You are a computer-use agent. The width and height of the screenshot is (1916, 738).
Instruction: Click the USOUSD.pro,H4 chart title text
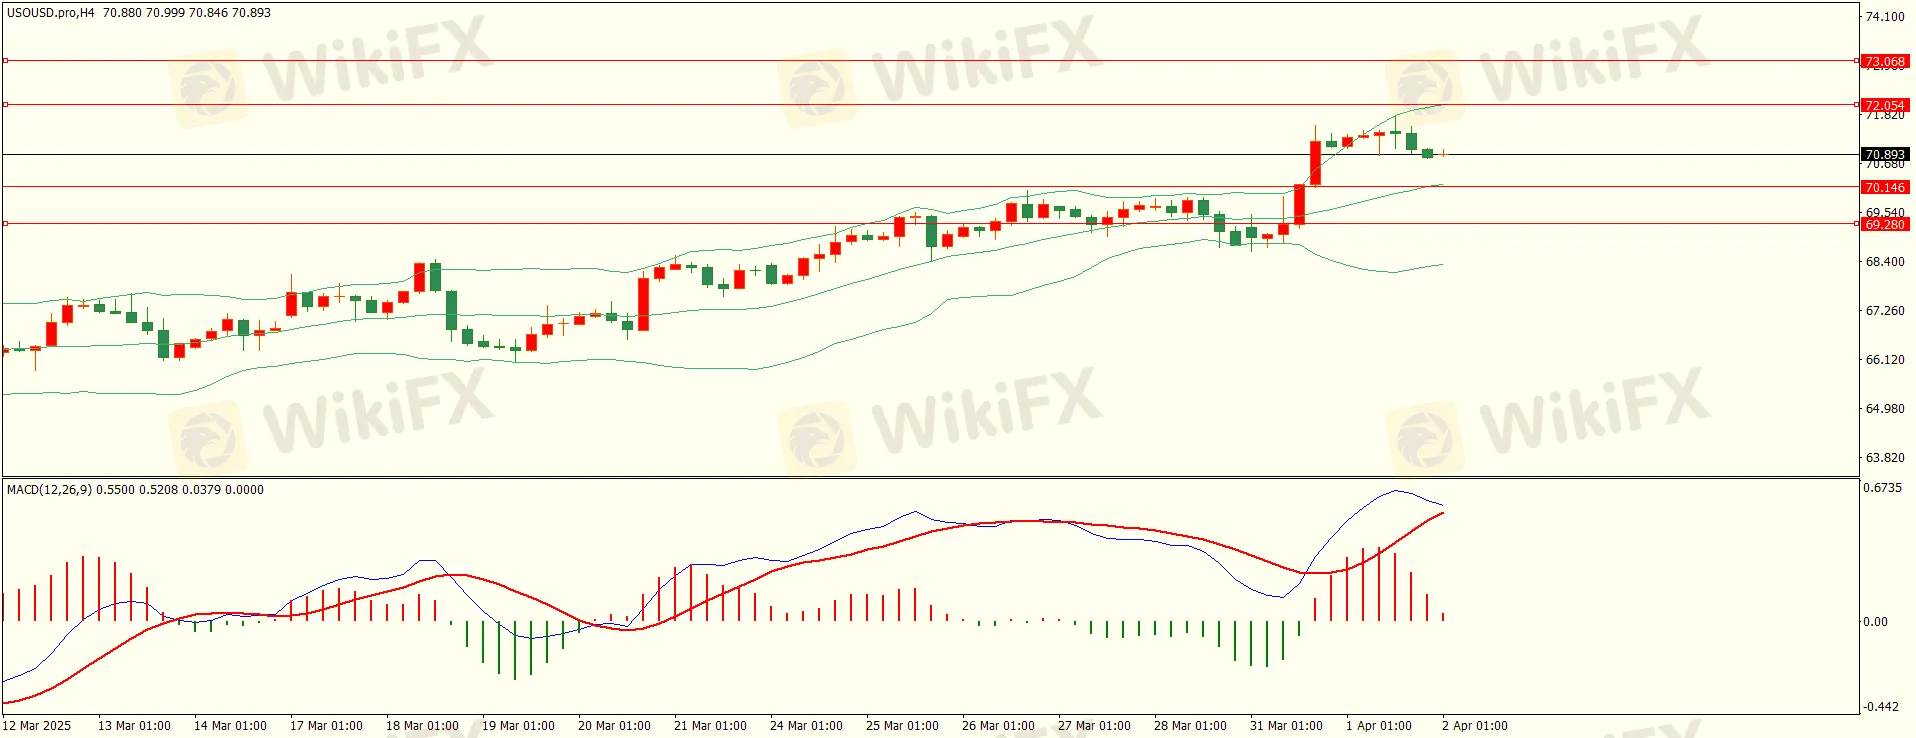[51, 13]
